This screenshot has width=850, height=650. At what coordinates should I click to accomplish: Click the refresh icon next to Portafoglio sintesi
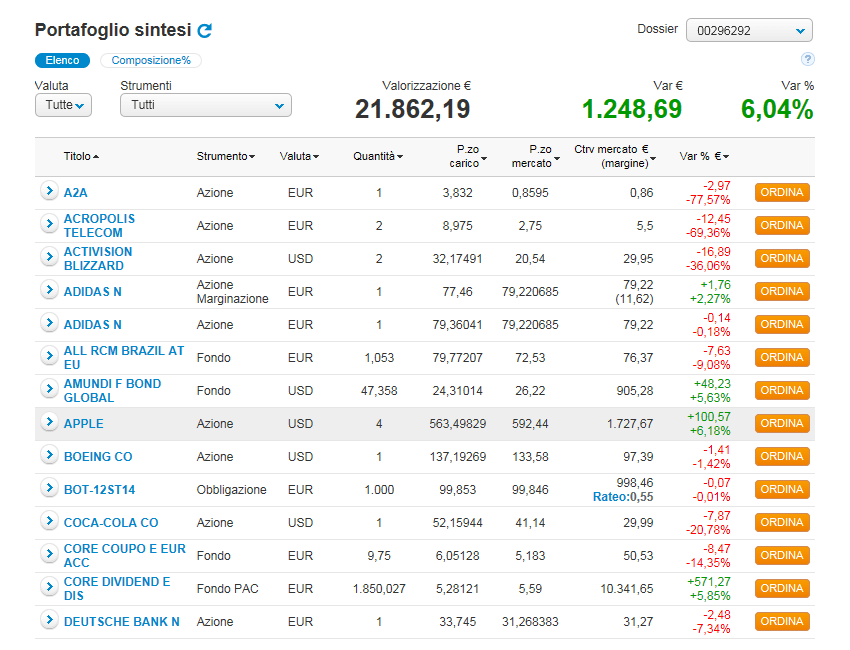[x=204, y=30]
